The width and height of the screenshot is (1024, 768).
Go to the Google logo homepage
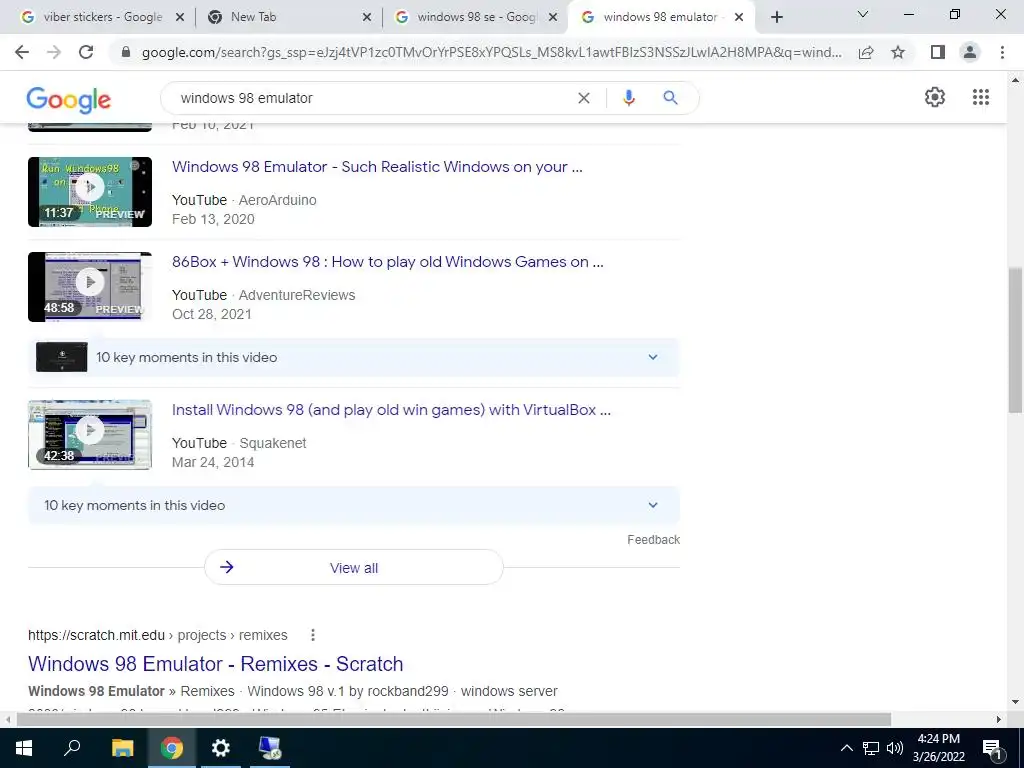point(69,100)
